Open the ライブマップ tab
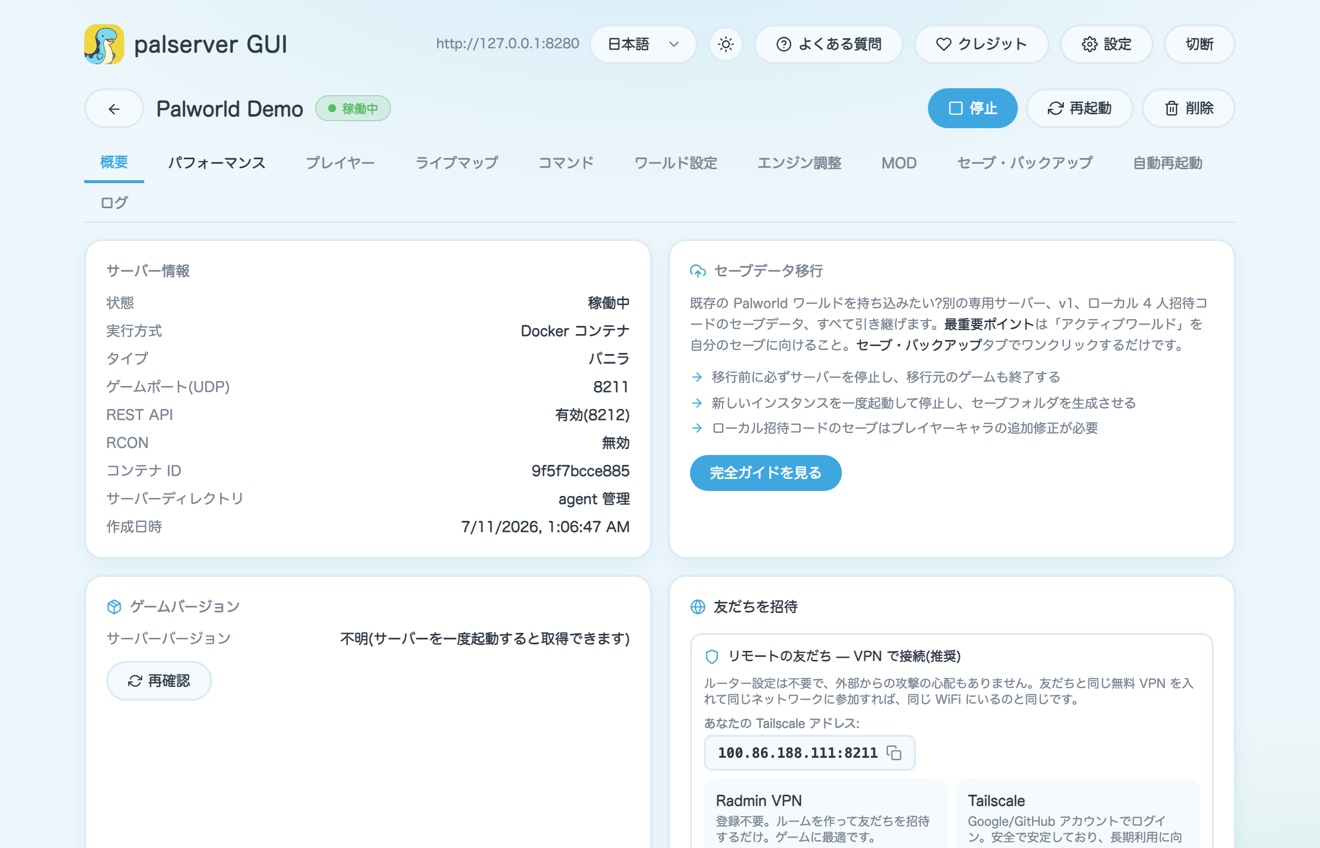The height and width of the screenshot is (848, 1320). (x=456, y=163)
